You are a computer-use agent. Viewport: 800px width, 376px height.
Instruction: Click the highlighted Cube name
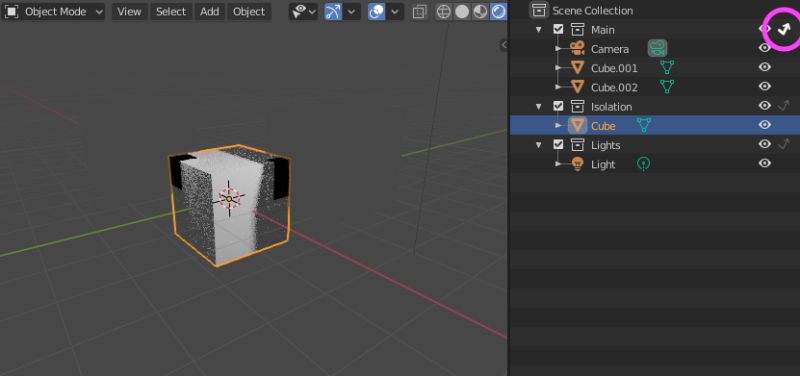coord(603,126)
